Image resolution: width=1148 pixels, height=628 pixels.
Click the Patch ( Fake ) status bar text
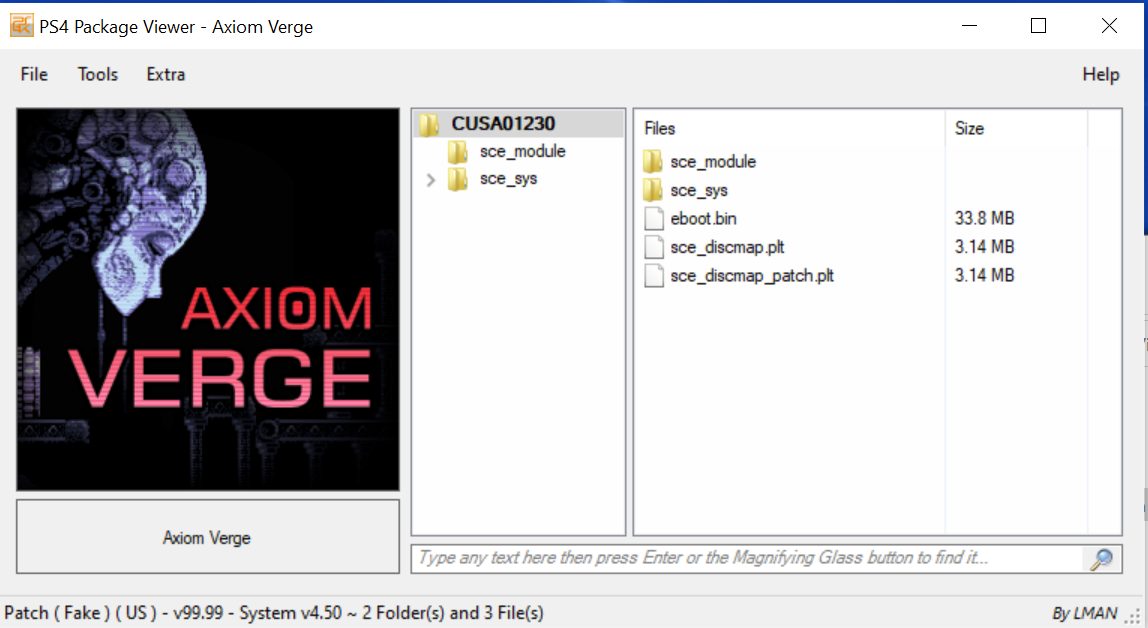274,613
